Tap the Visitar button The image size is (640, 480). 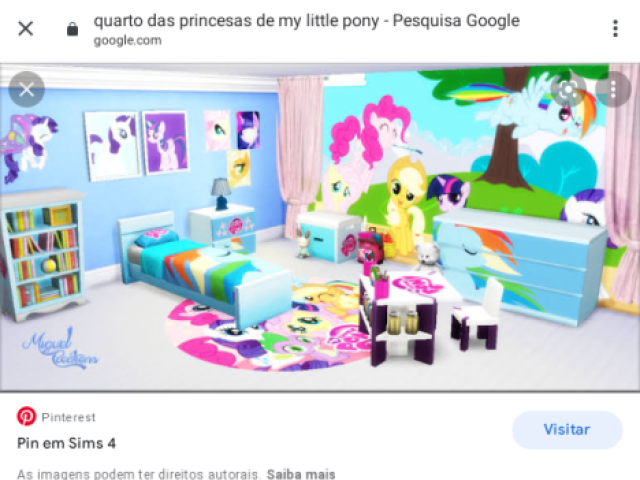click(567, 430)
